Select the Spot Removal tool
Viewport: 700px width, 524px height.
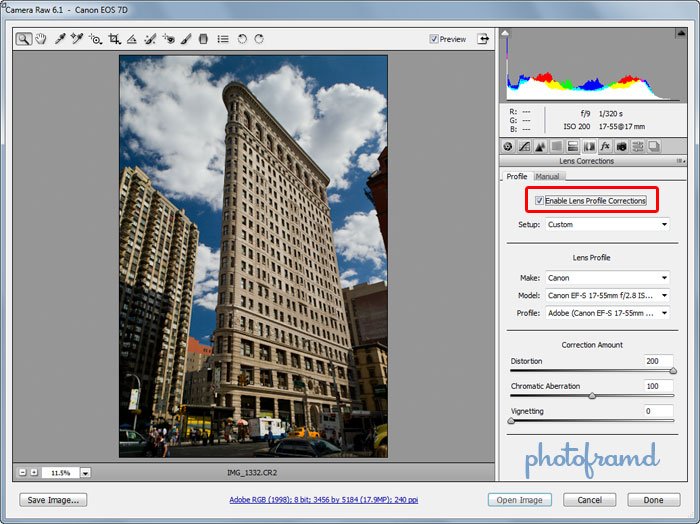(150, 39)
